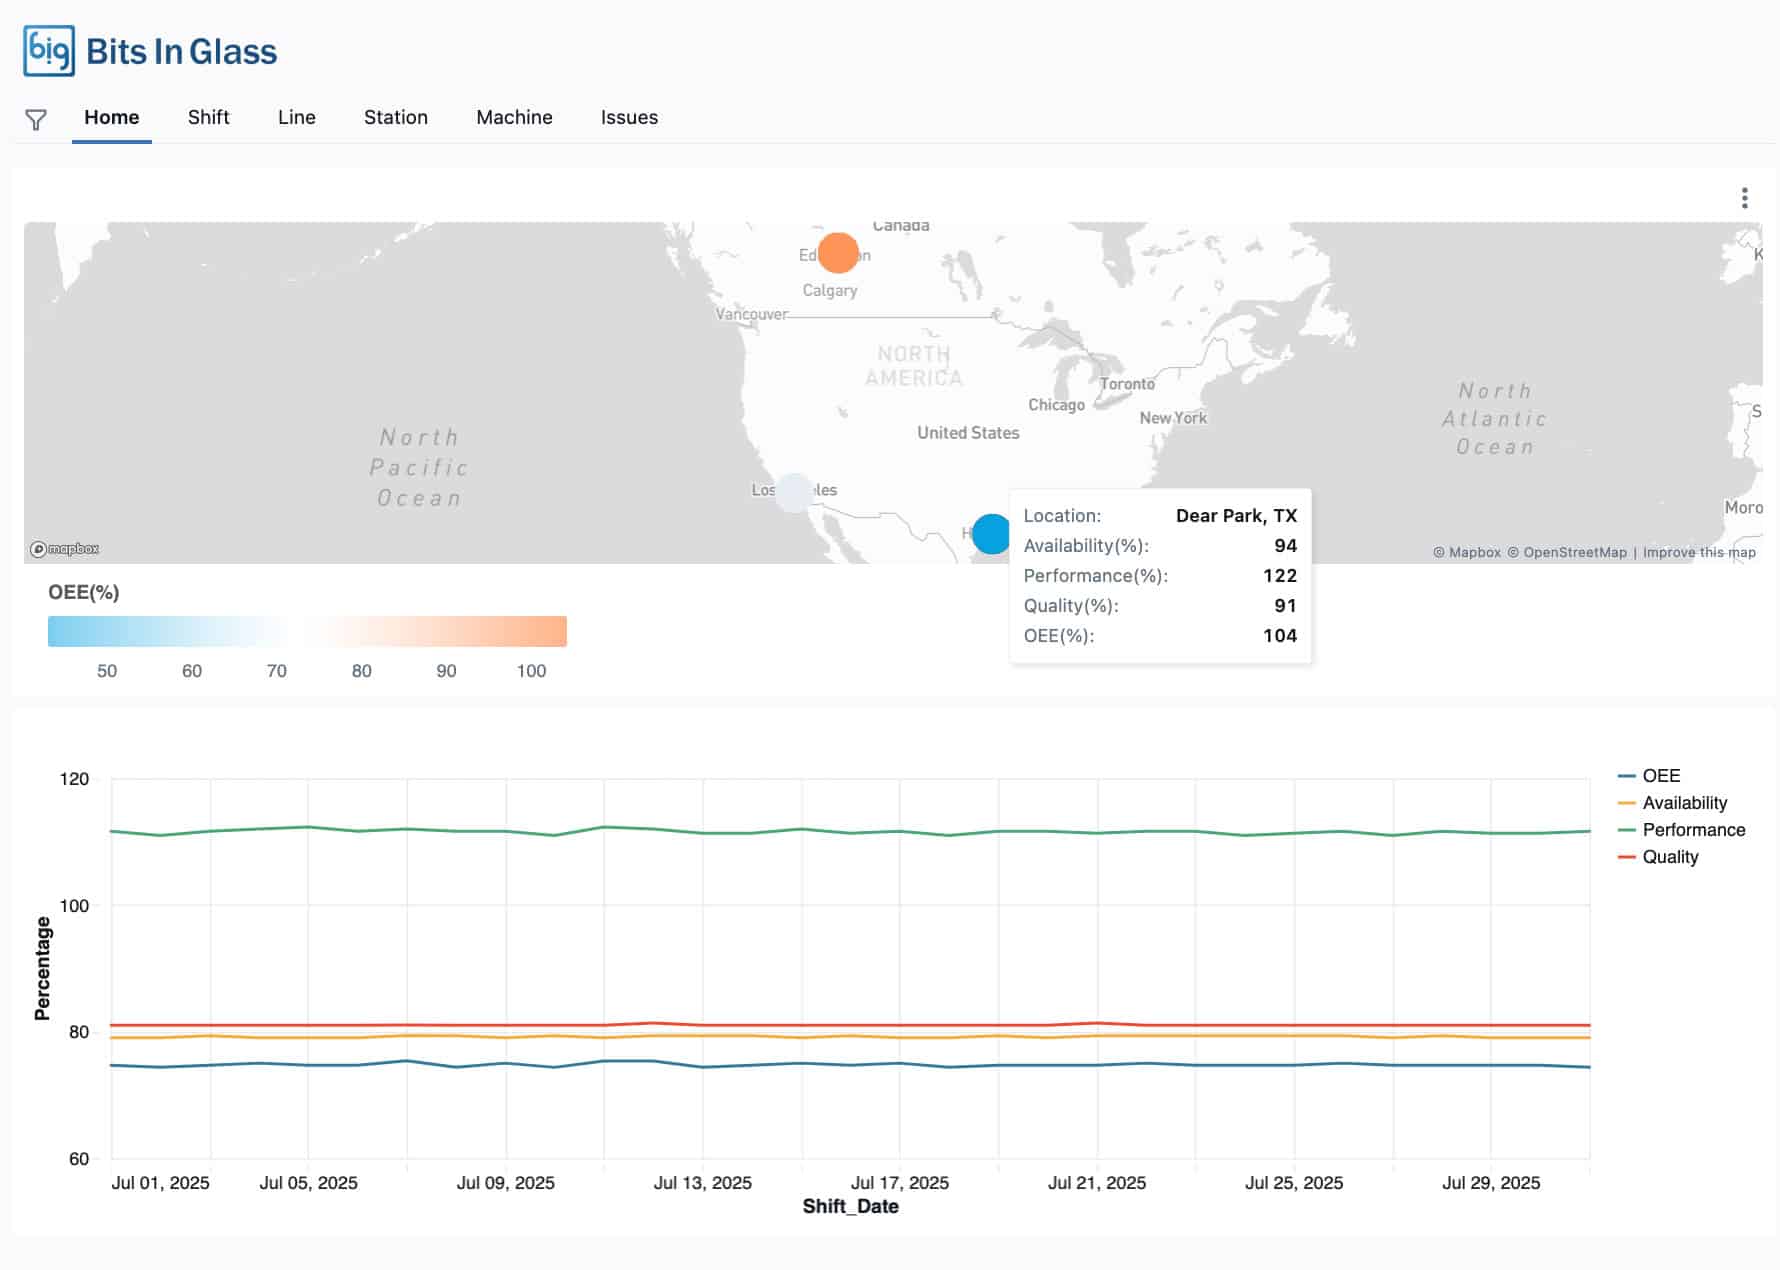Open the Line tab
Viewport: 1780px width, 1270px height.
(297, 117)
